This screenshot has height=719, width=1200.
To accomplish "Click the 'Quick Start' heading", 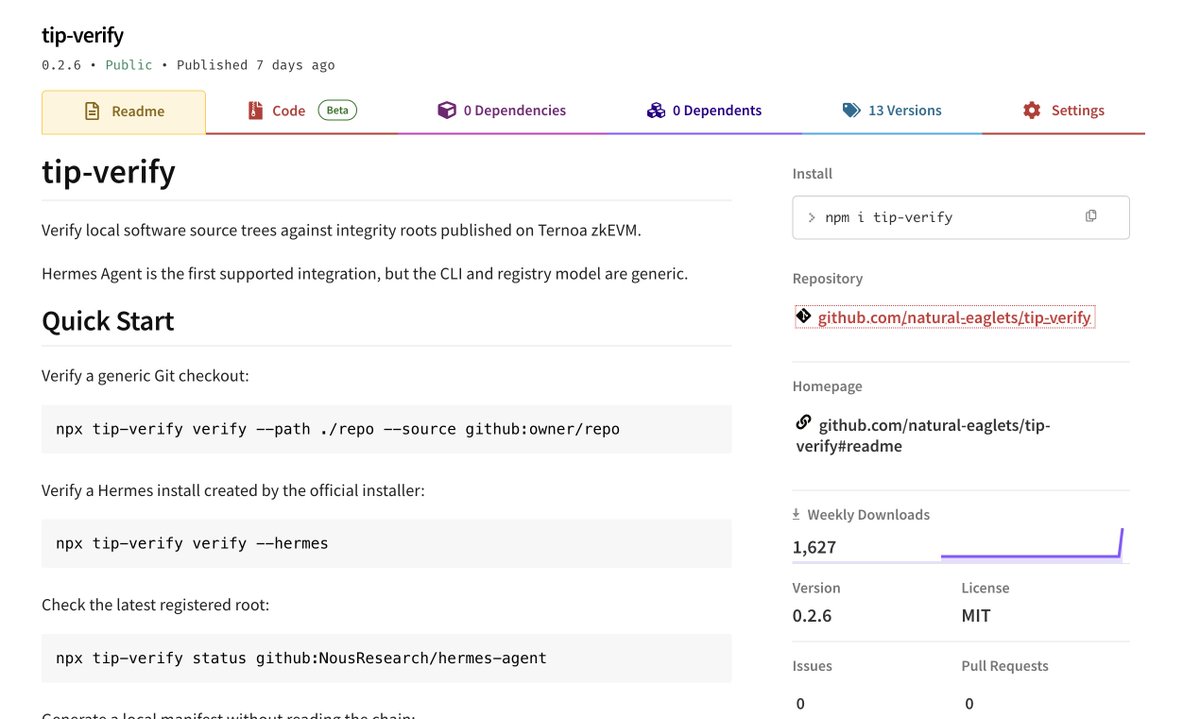I will (108, 321).
